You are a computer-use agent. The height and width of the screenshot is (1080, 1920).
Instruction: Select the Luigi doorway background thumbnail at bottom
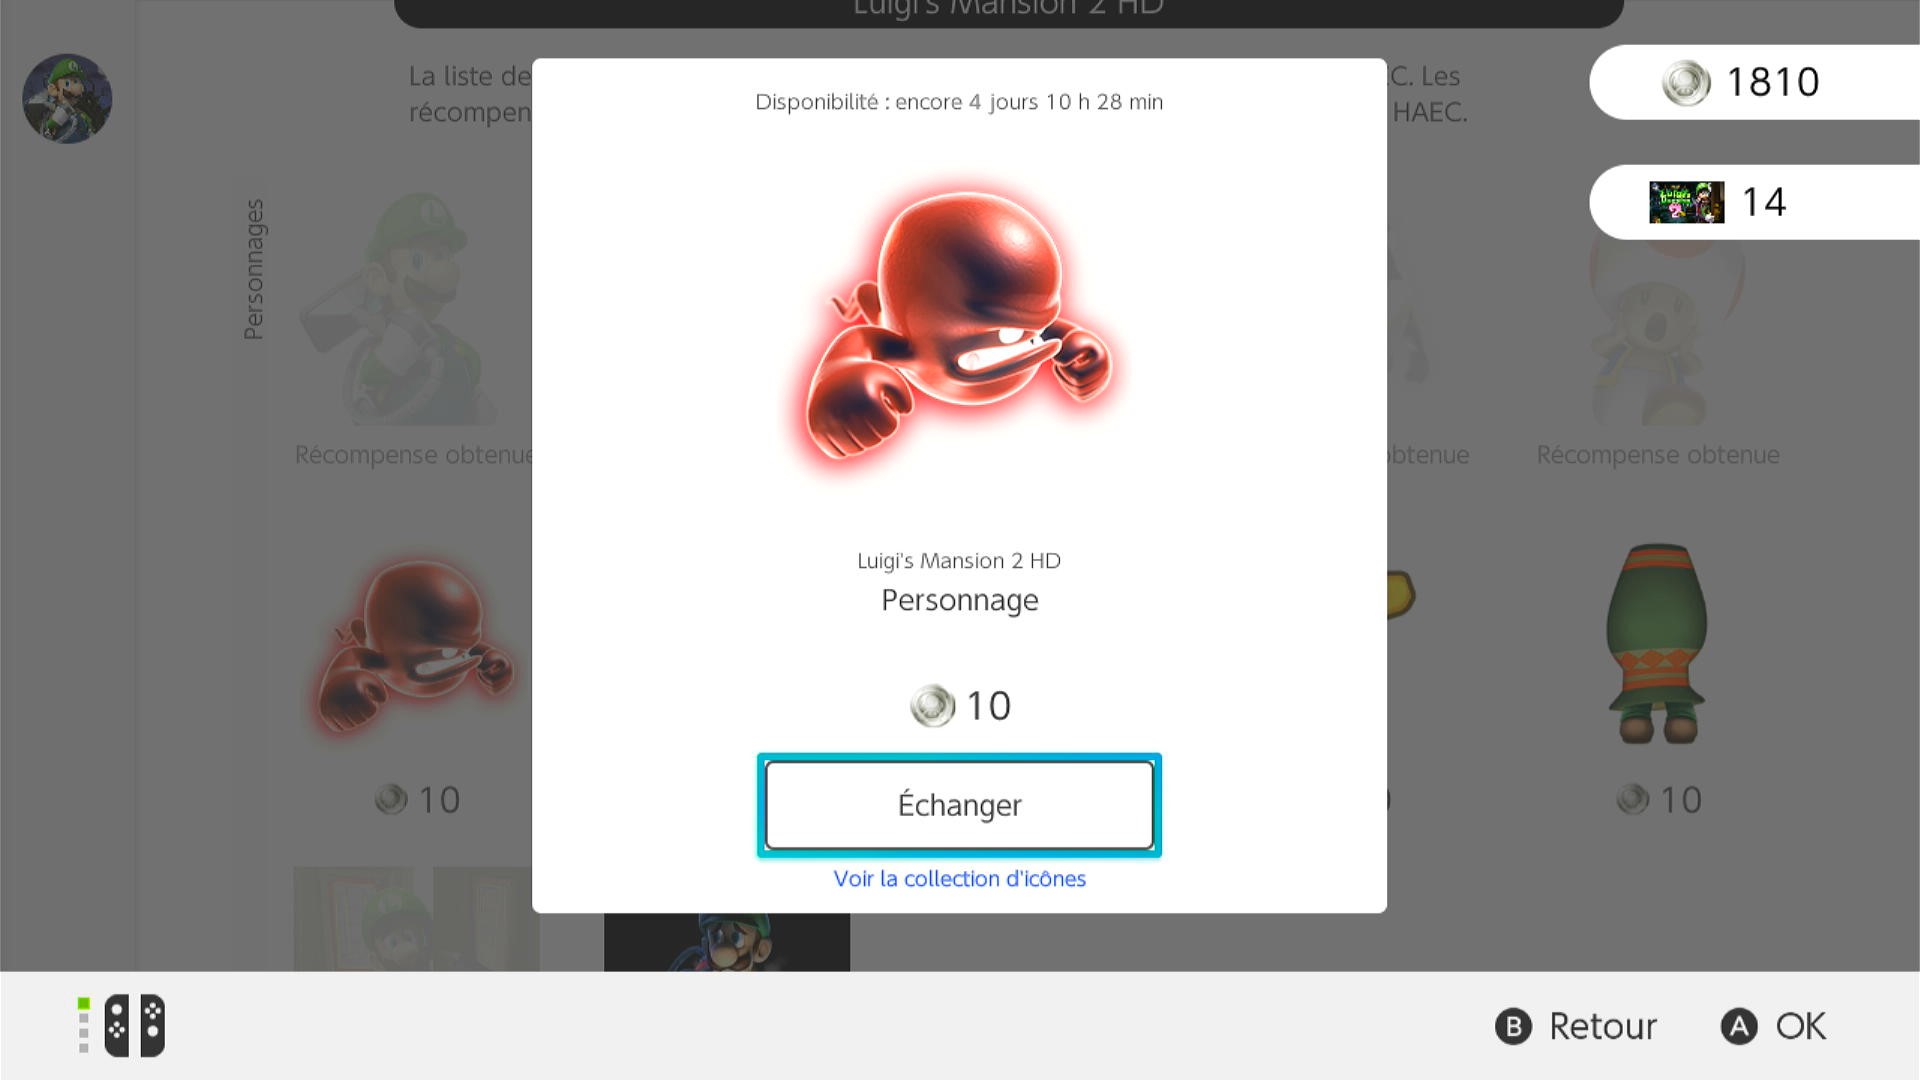click(x=416, y=918)
